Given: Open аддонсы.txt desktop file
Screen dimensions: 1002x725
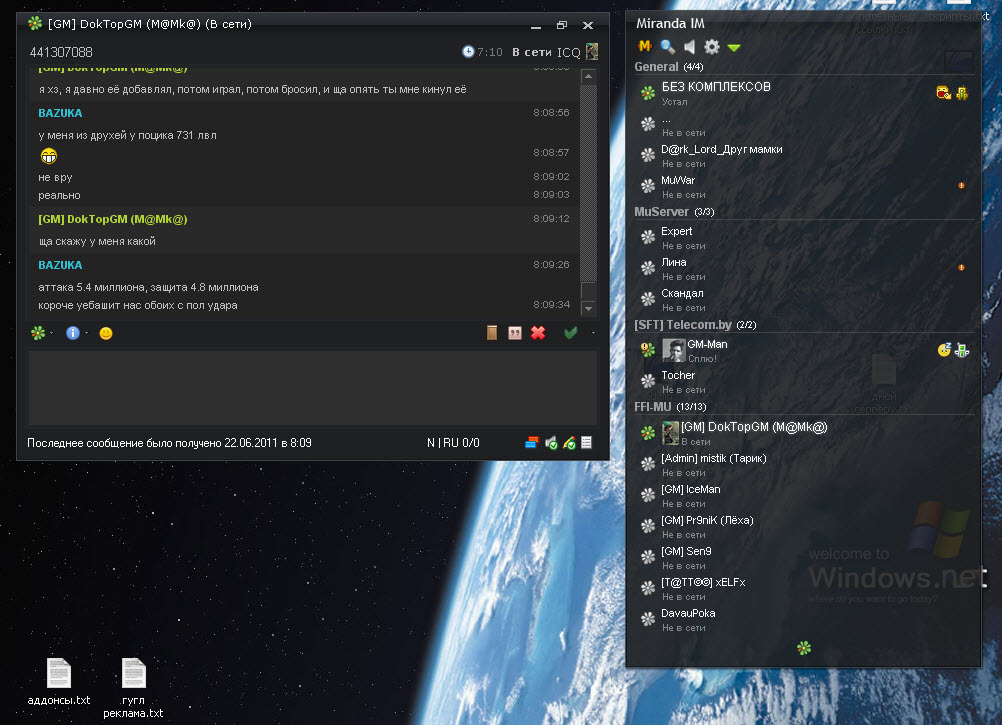Looking at the screenshot, I should point(59,682).
